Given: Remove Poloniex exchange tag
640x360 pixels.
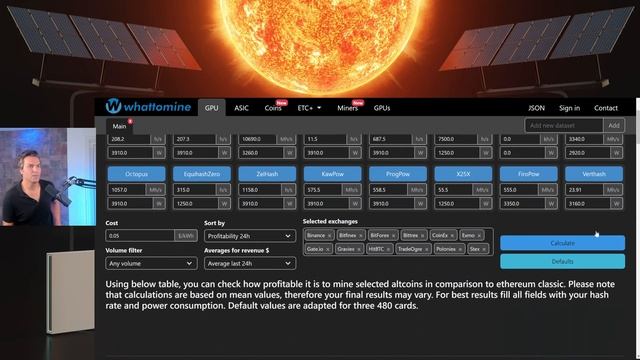Looking at the screenshot, I should (x=460, y=249).
